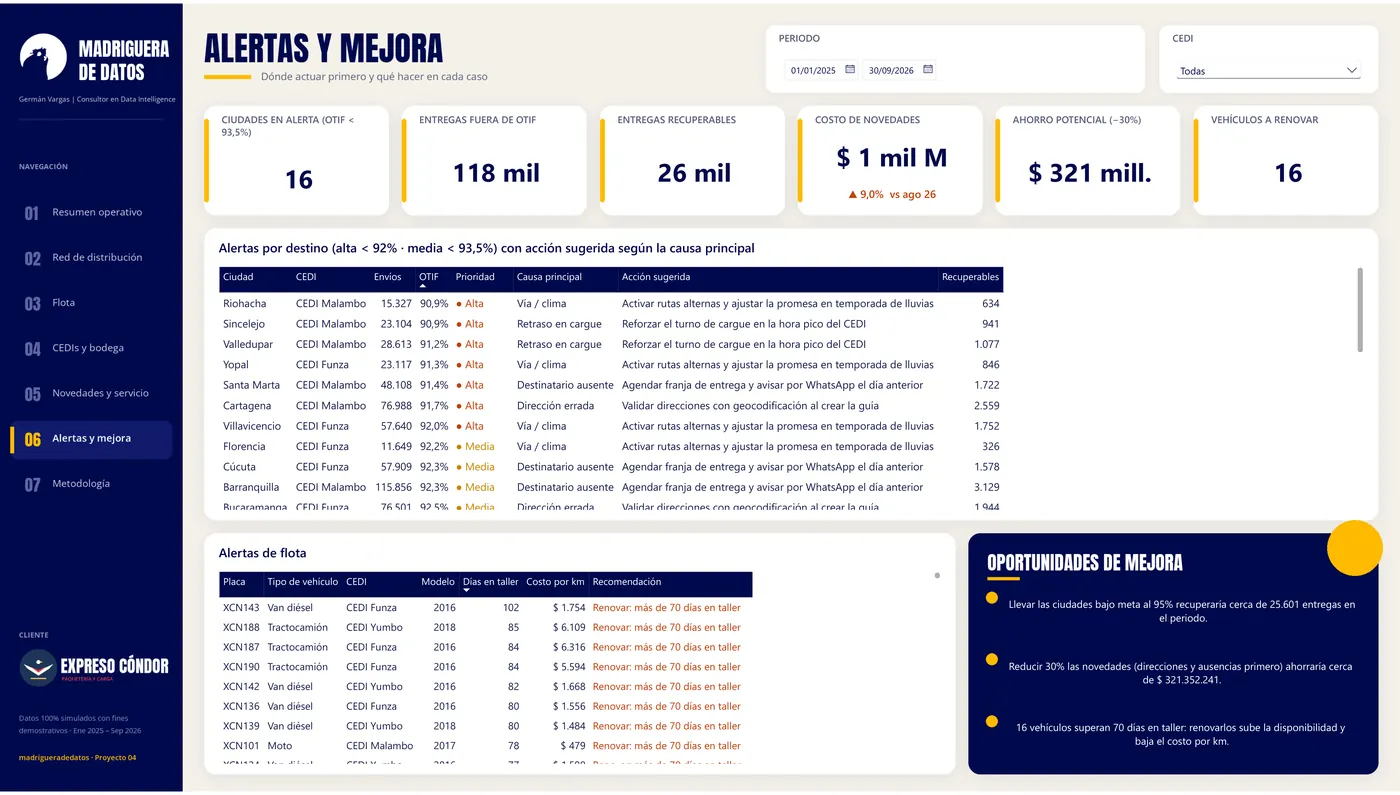The image size is (1400, 795).
Task: Select plate XCN101 in fleet alerts
Action: 241,746
